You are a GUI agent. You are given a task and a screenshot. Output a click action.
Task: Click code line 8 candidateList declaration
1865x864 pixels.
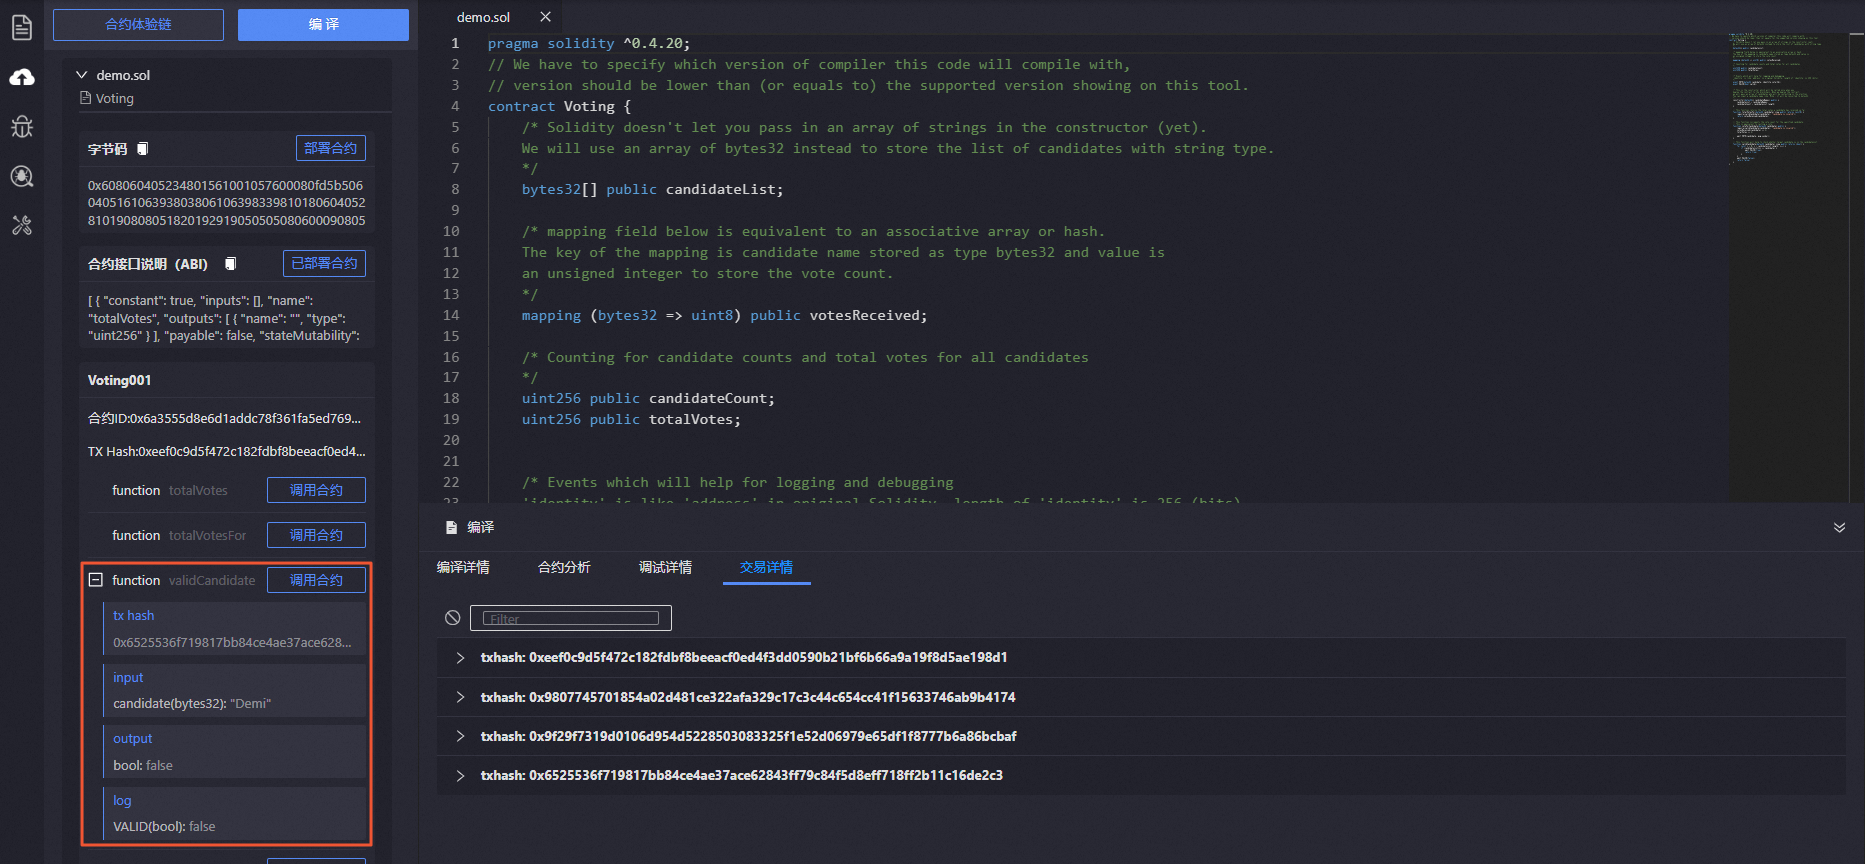coord(652,189)
